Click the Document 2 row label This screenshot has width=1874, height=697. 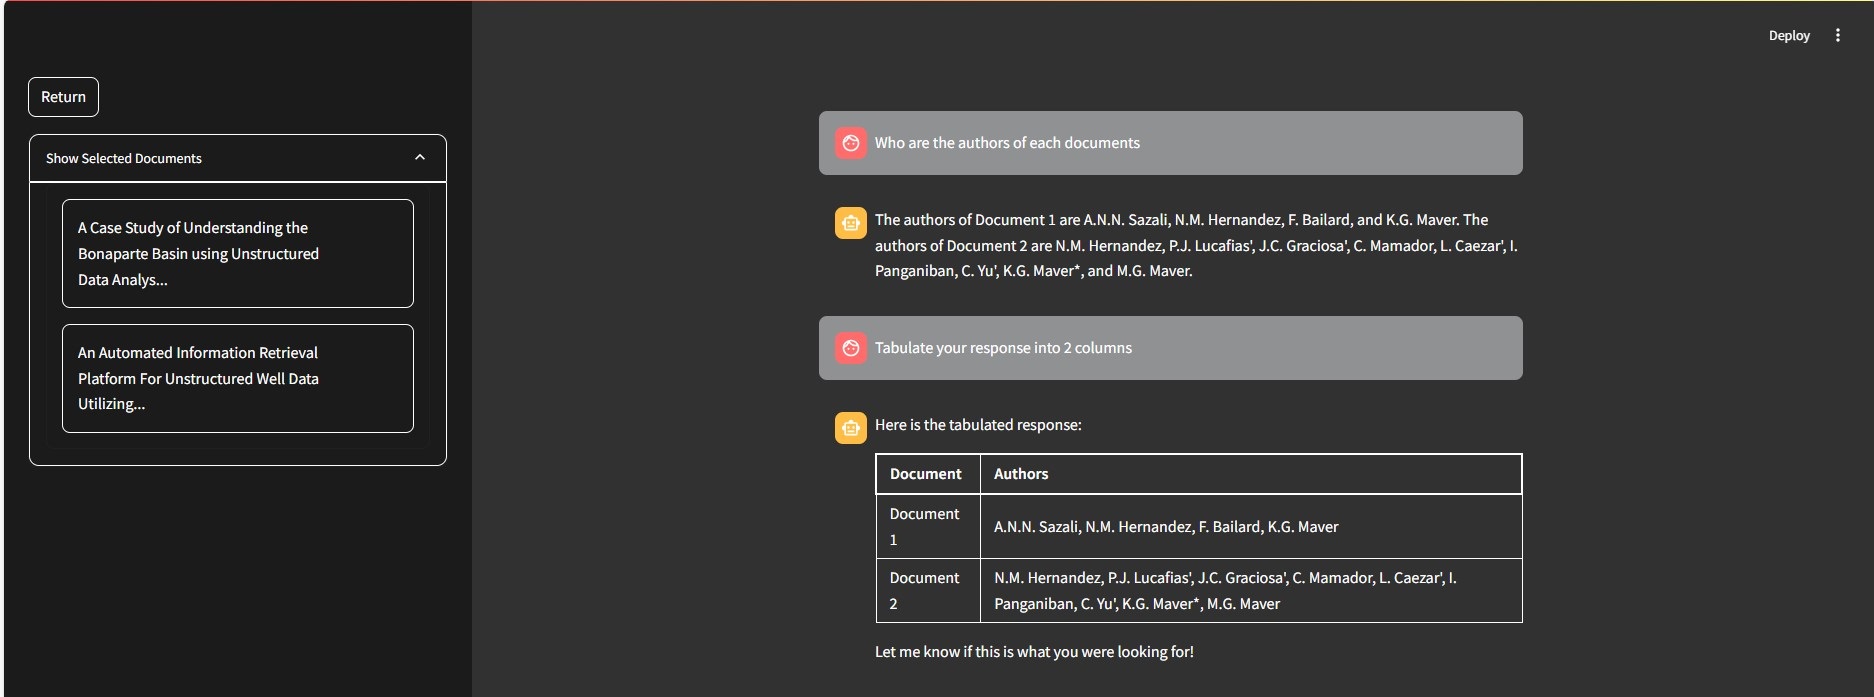pyautogui.click(x=925, y=590)
